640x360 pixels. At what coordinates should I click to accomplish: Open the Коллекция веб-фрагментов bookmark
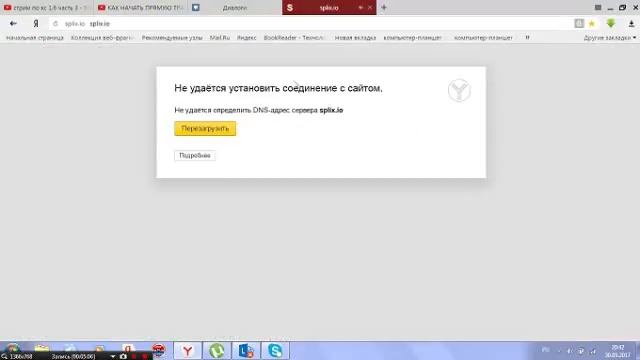[102, 38]
